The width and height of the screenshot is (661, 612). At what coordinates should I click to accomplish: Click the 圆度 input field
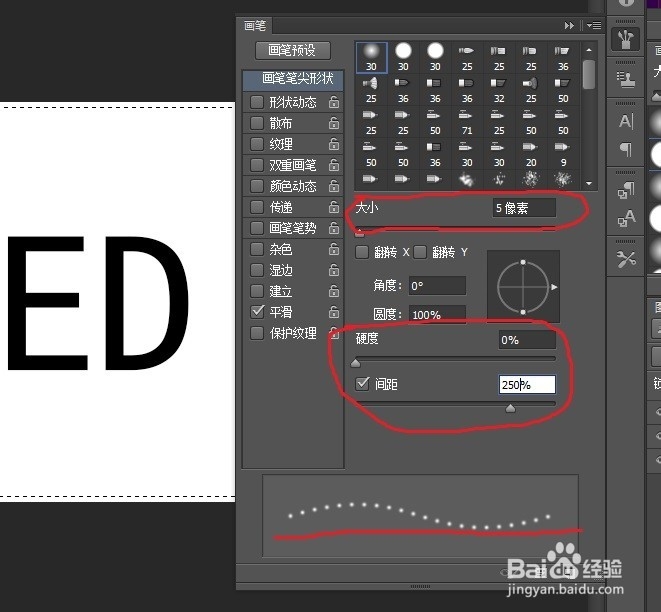(x=437, y=314)
